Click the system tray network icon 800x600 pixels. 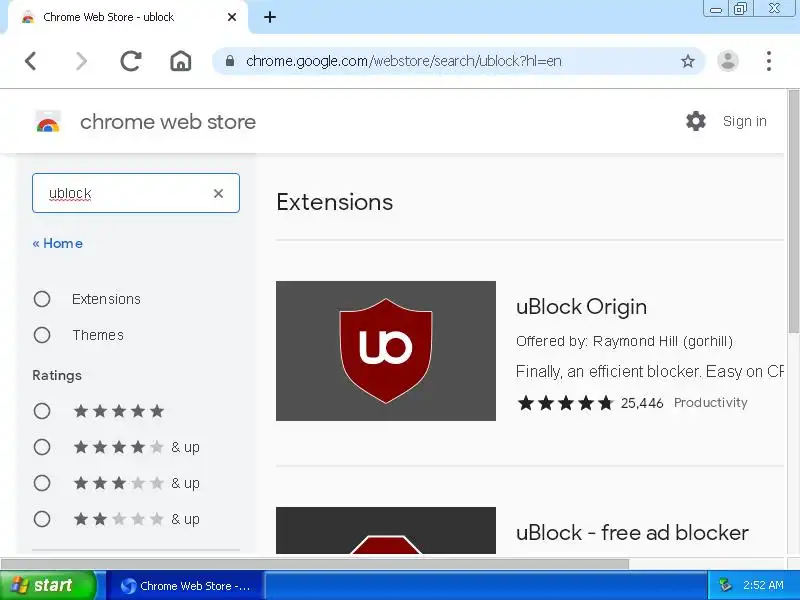coord(724,585)
